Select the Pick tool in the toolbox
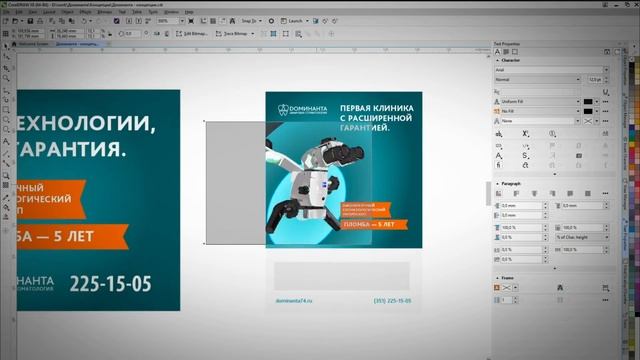 [x=6, y=47]
